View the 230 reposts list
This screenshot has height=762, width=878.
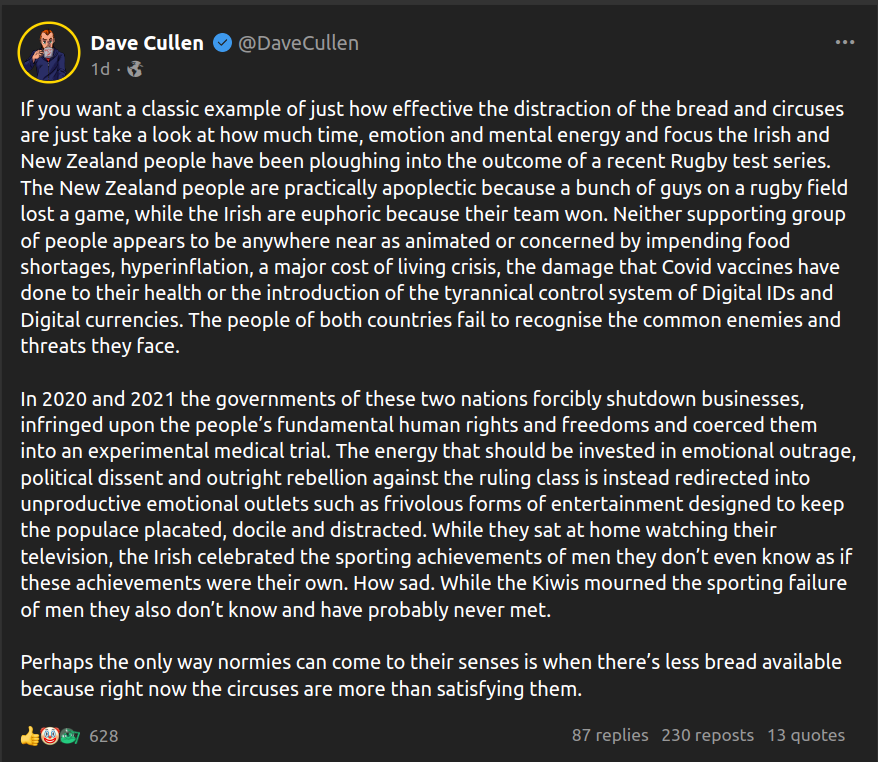707,735
